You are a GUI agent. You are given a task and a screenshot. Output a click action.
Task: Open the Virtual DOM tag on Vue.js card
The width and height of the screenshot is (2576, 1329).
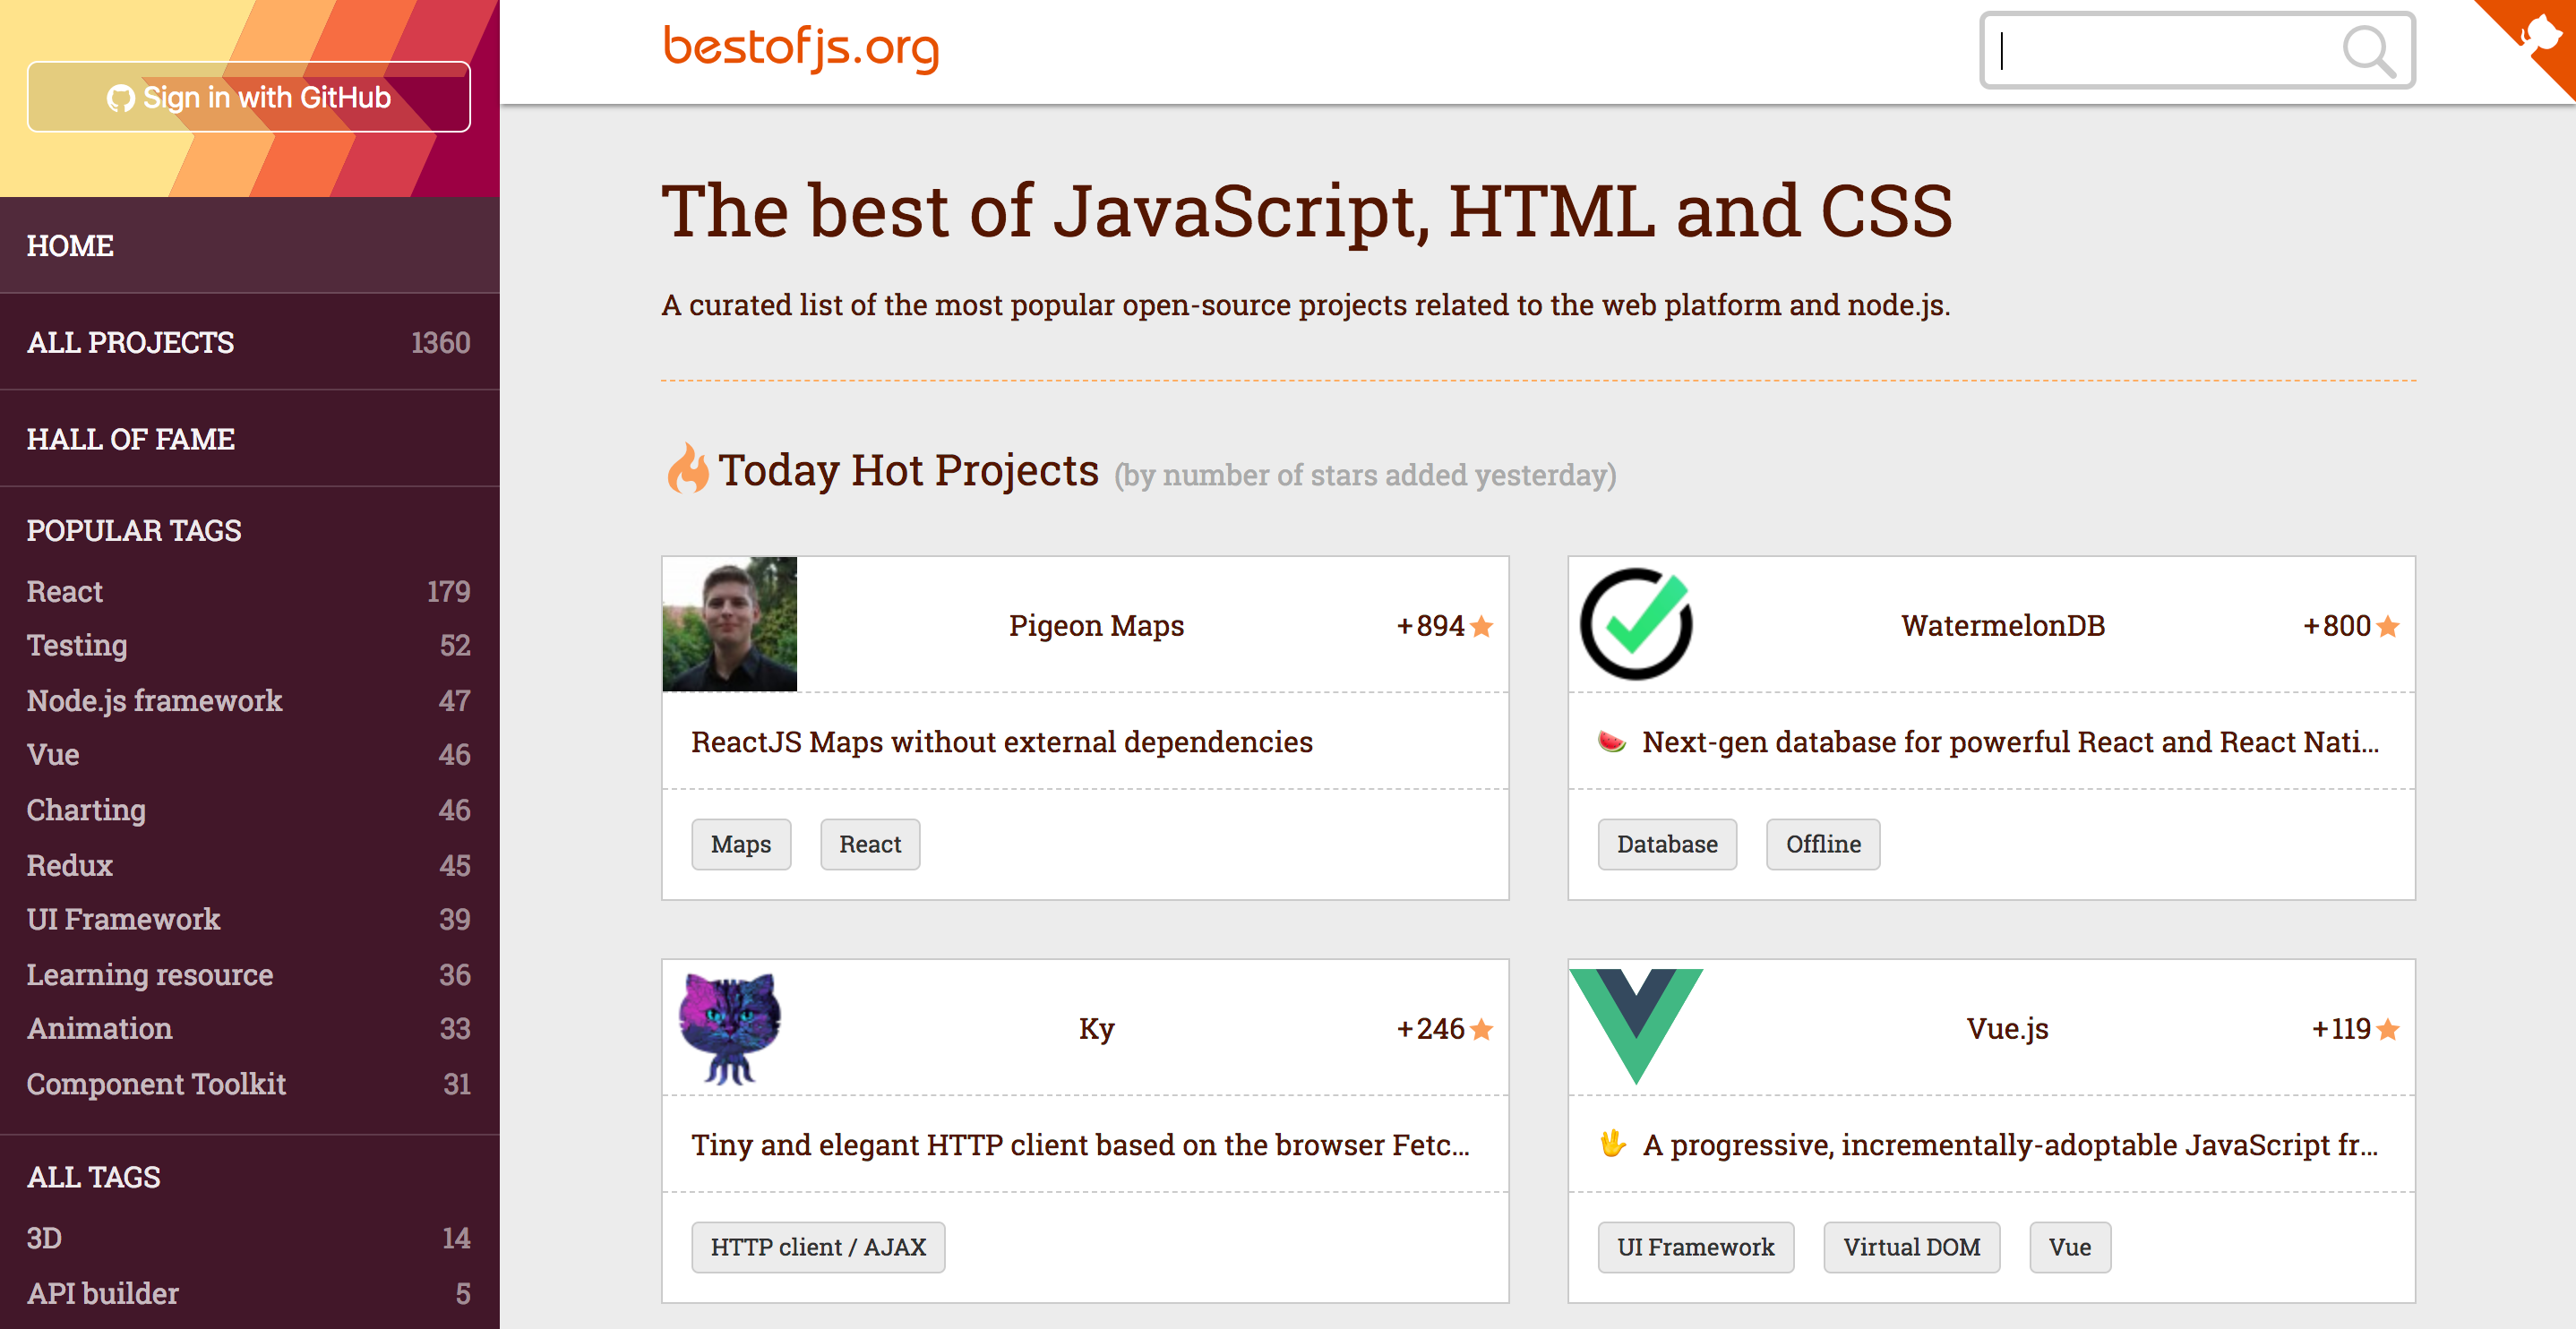pyautogui.click(x=1911, y=1246)
